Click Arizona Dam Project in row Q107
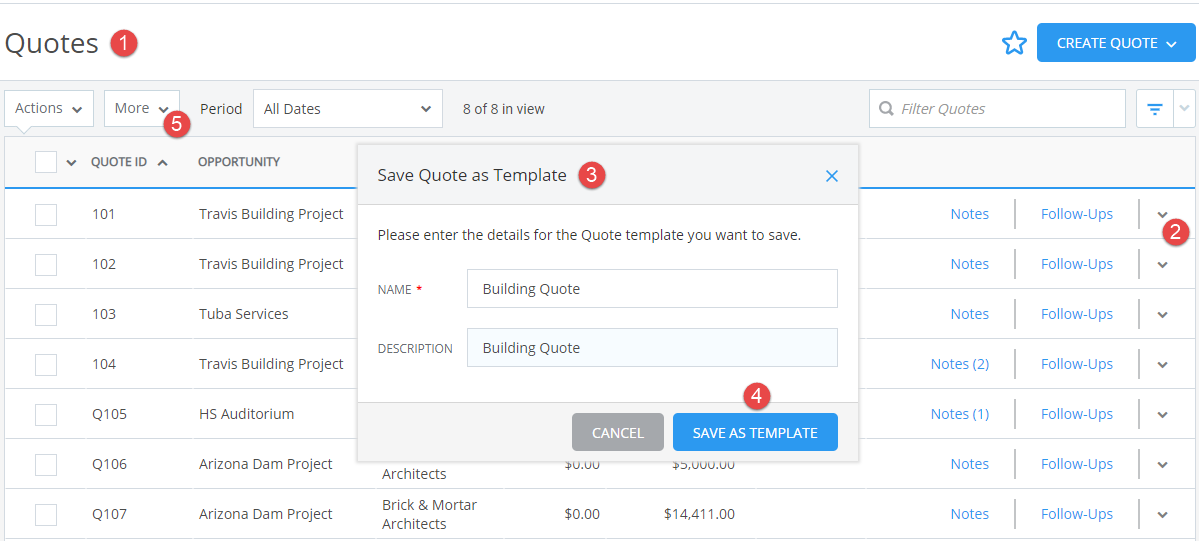 pyautogui.click(x=265, y=514)
